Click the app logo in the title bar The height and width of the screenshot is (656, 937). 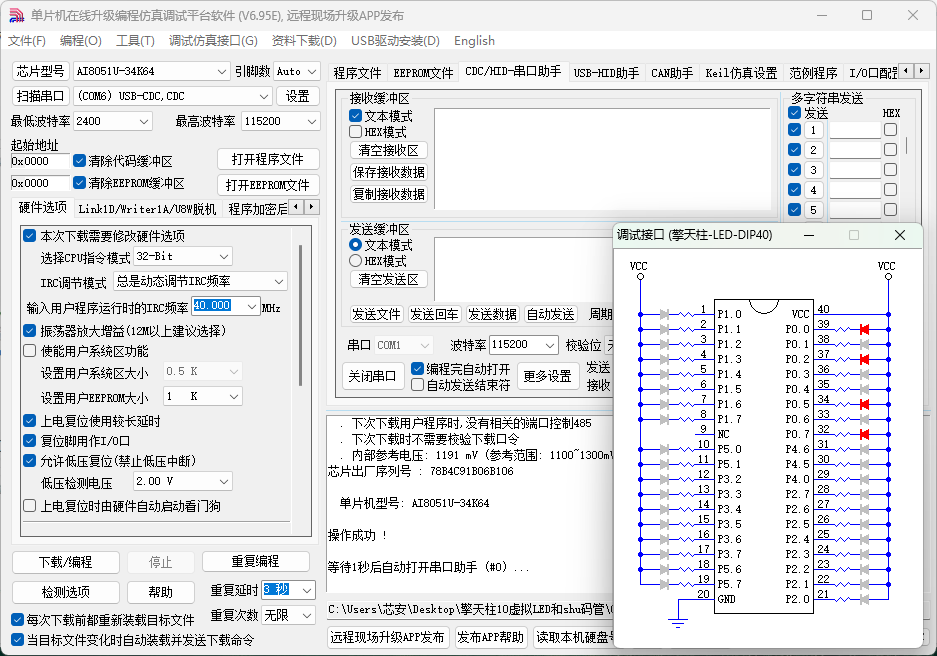pyautogui.click(x=17, y=16)
